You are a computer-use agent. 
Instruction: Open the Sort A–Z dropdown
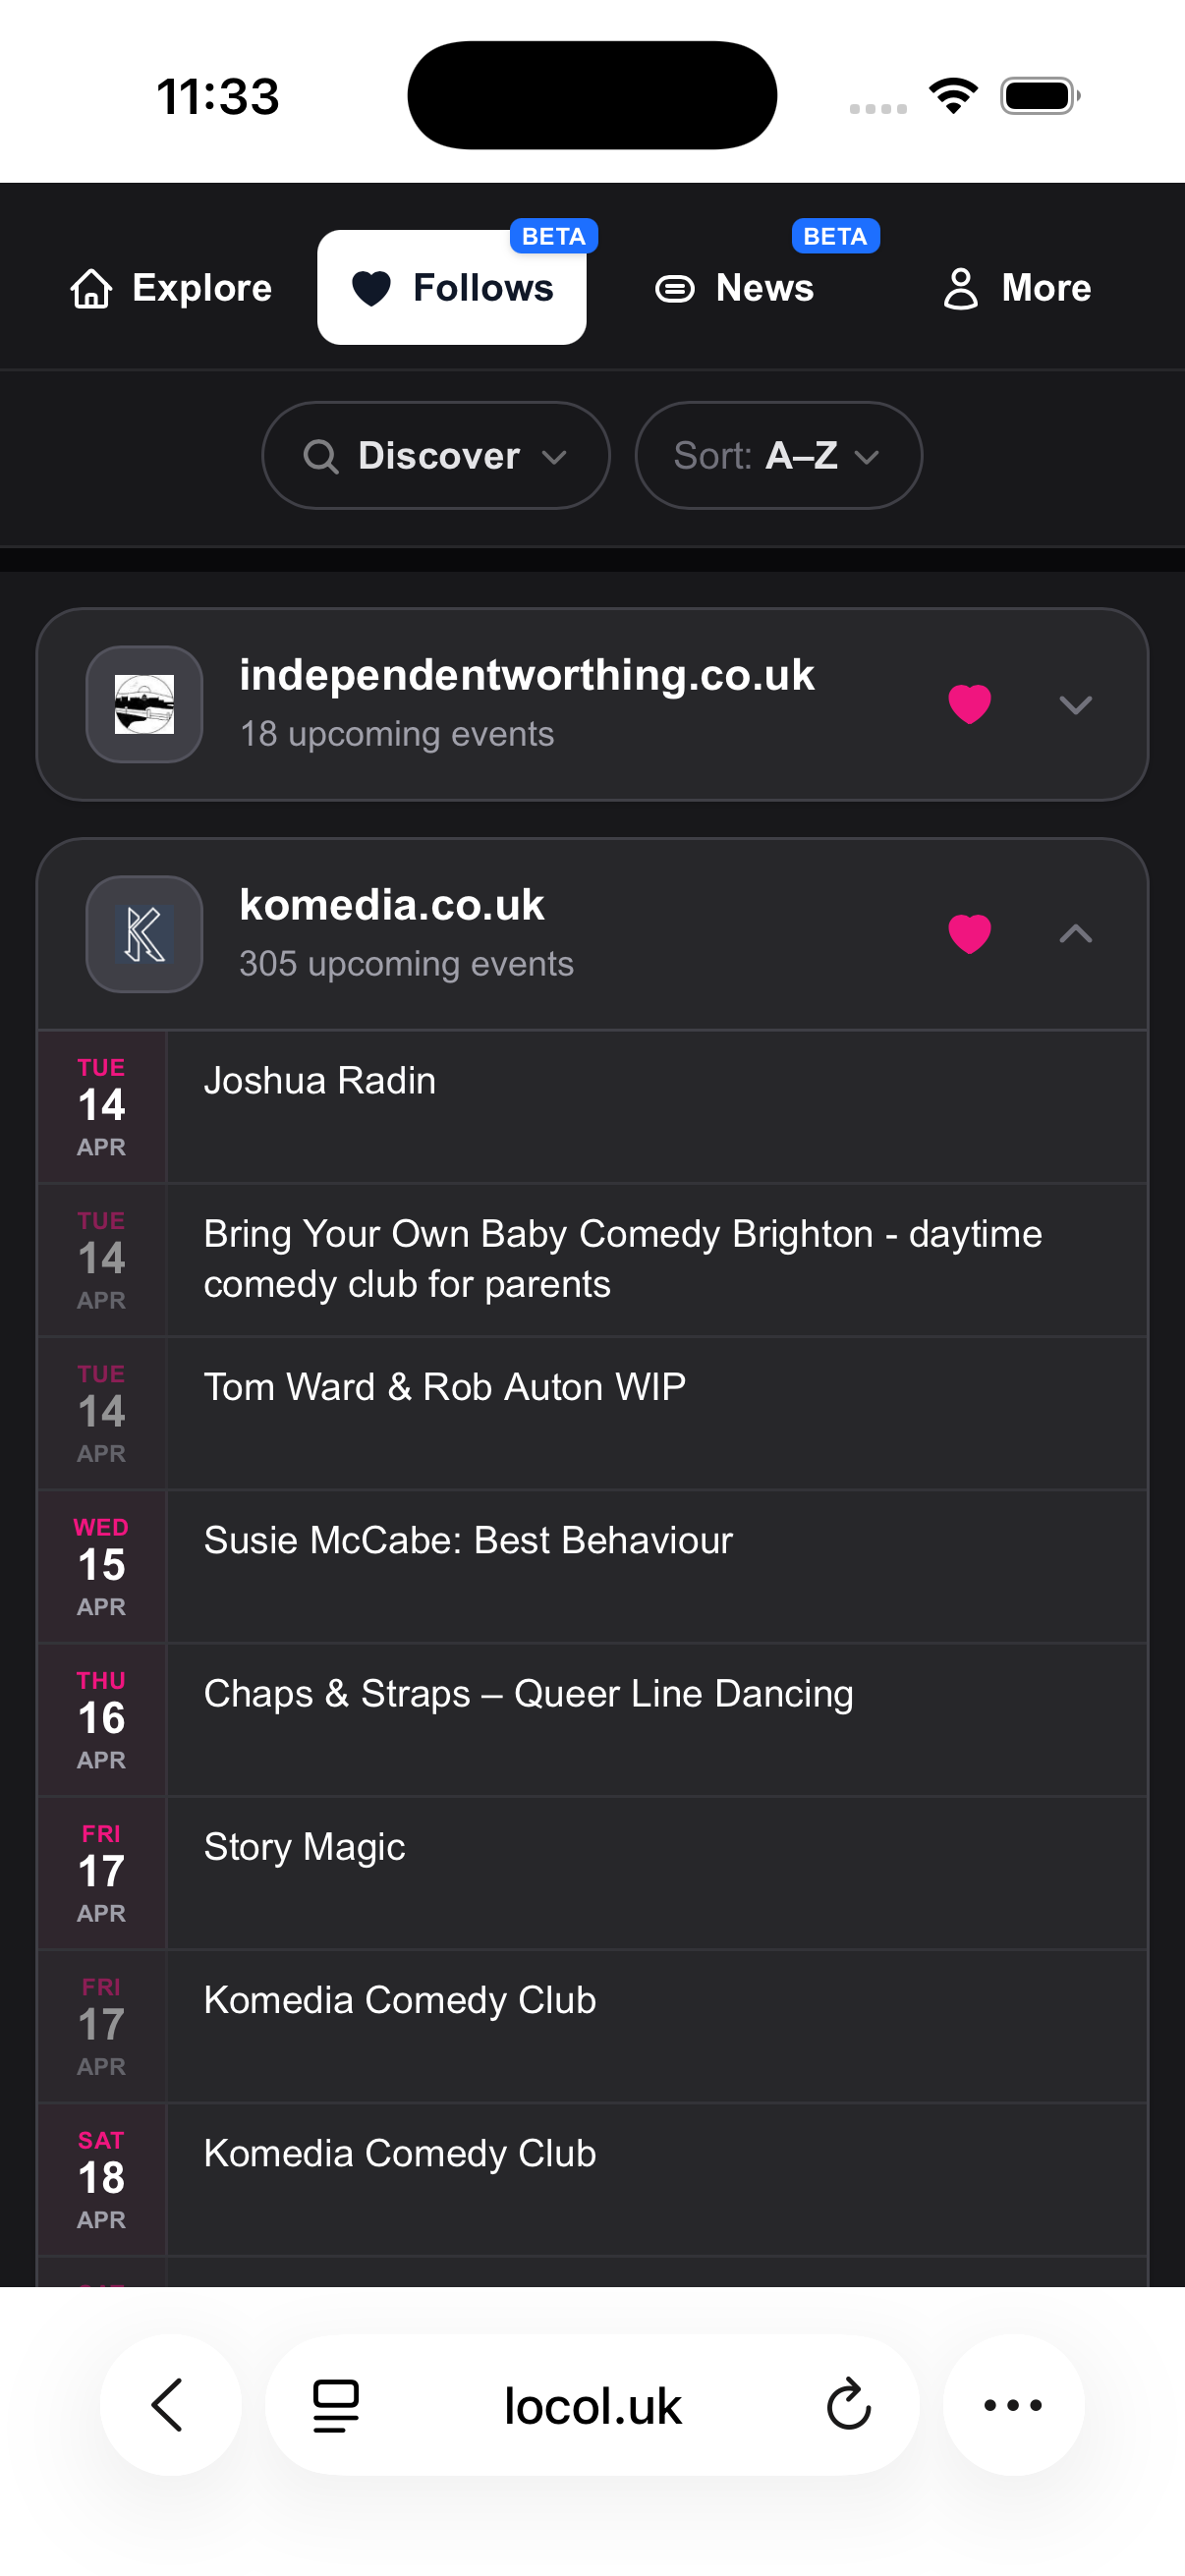pos(778,456)
